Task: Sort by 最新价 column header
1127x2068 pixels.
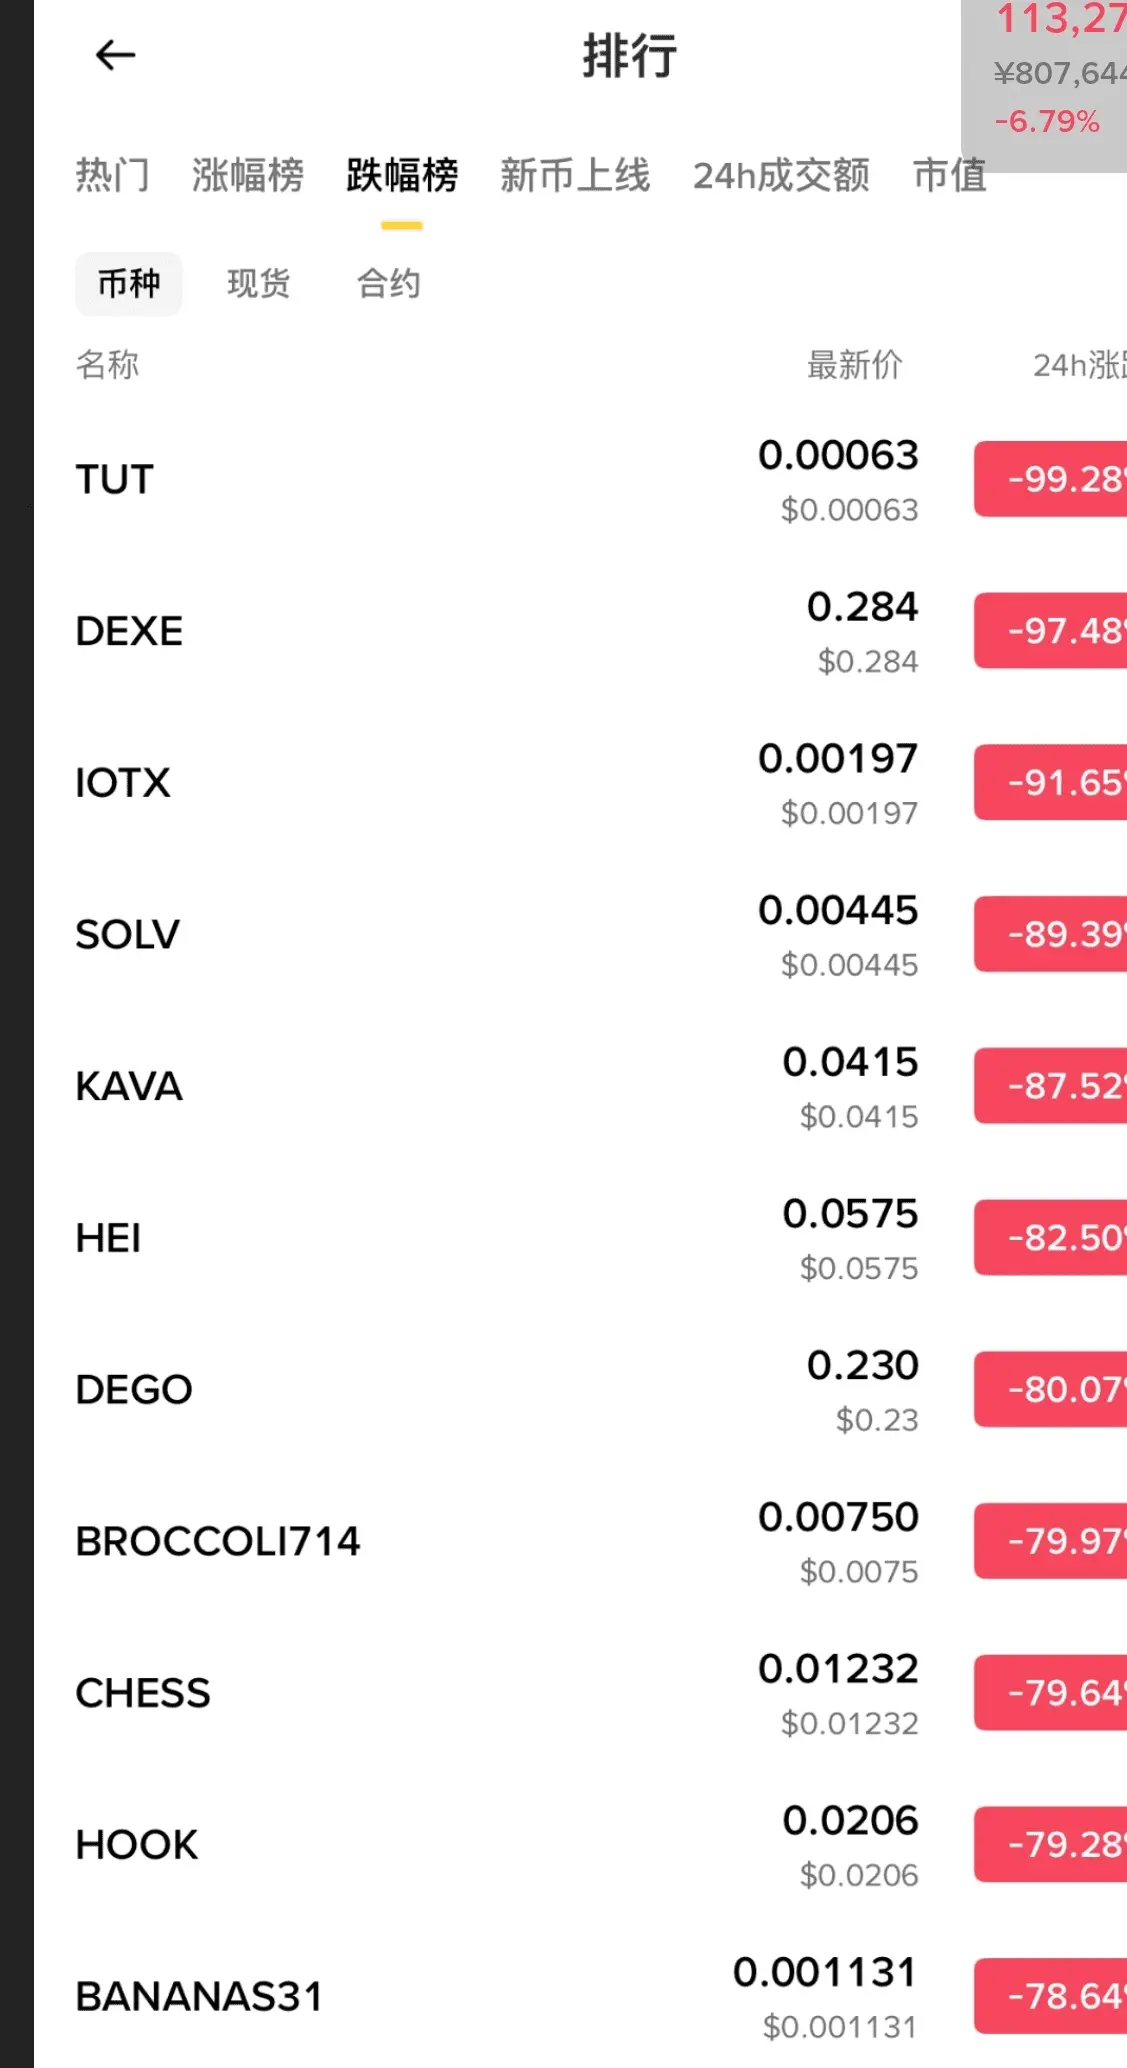Action: click(854, 365)
